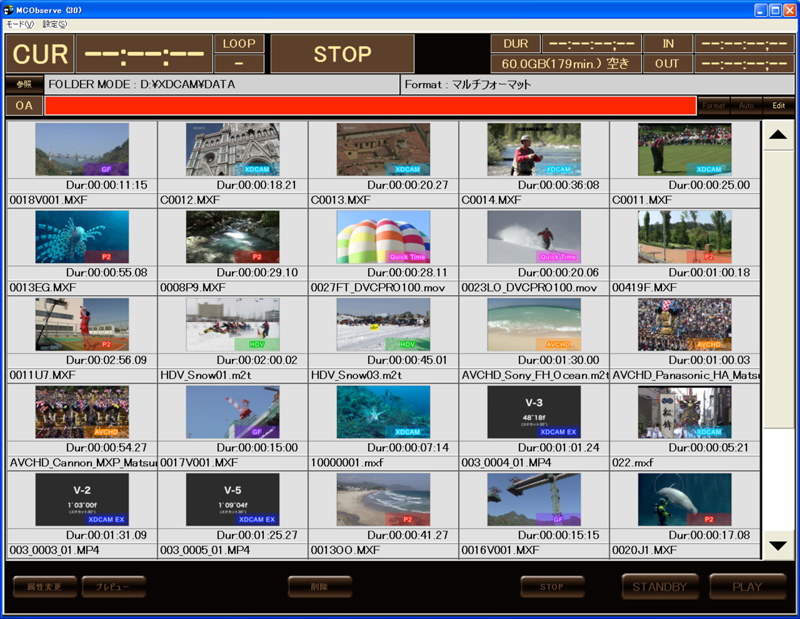The width and height of the screenshot is (800, 619).
Task: Click the OUT point button
Action: tap(667, 64)
